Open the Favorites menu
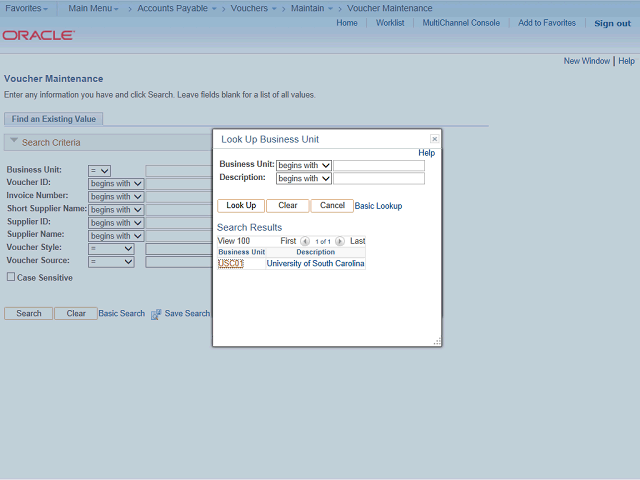This screenshot has width=640, height=480. [26, 8]
